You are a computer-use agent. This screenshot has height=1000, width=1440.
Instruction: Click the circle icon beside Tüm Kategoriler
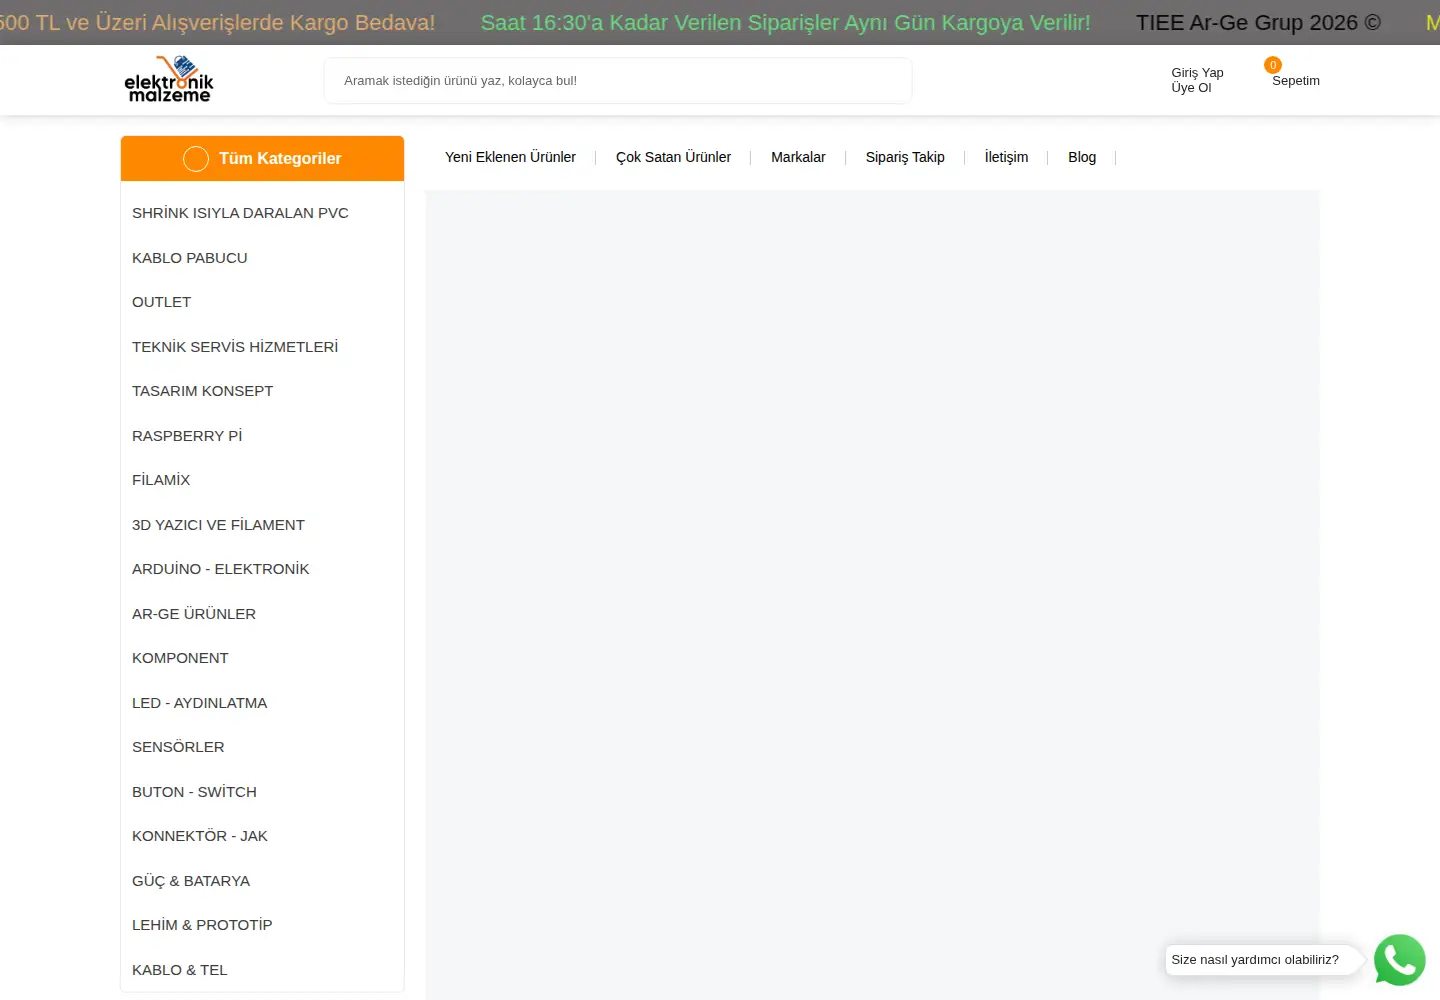tap(196, 159)
